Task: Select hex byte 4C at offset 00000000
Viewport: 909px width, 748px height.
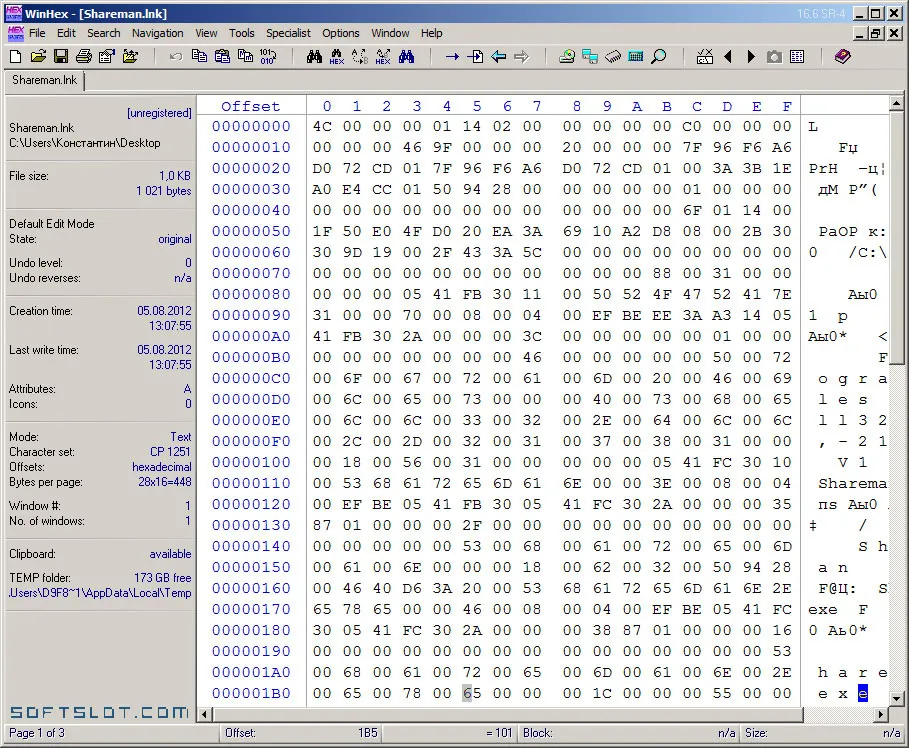Action: (x=322, y=126)
